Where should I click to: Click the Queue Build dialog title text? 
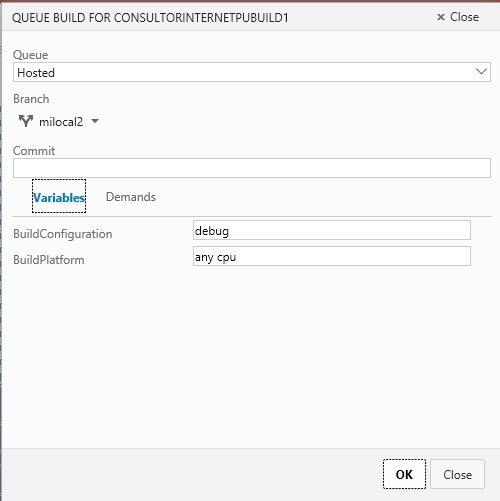[x=150, y=18]
